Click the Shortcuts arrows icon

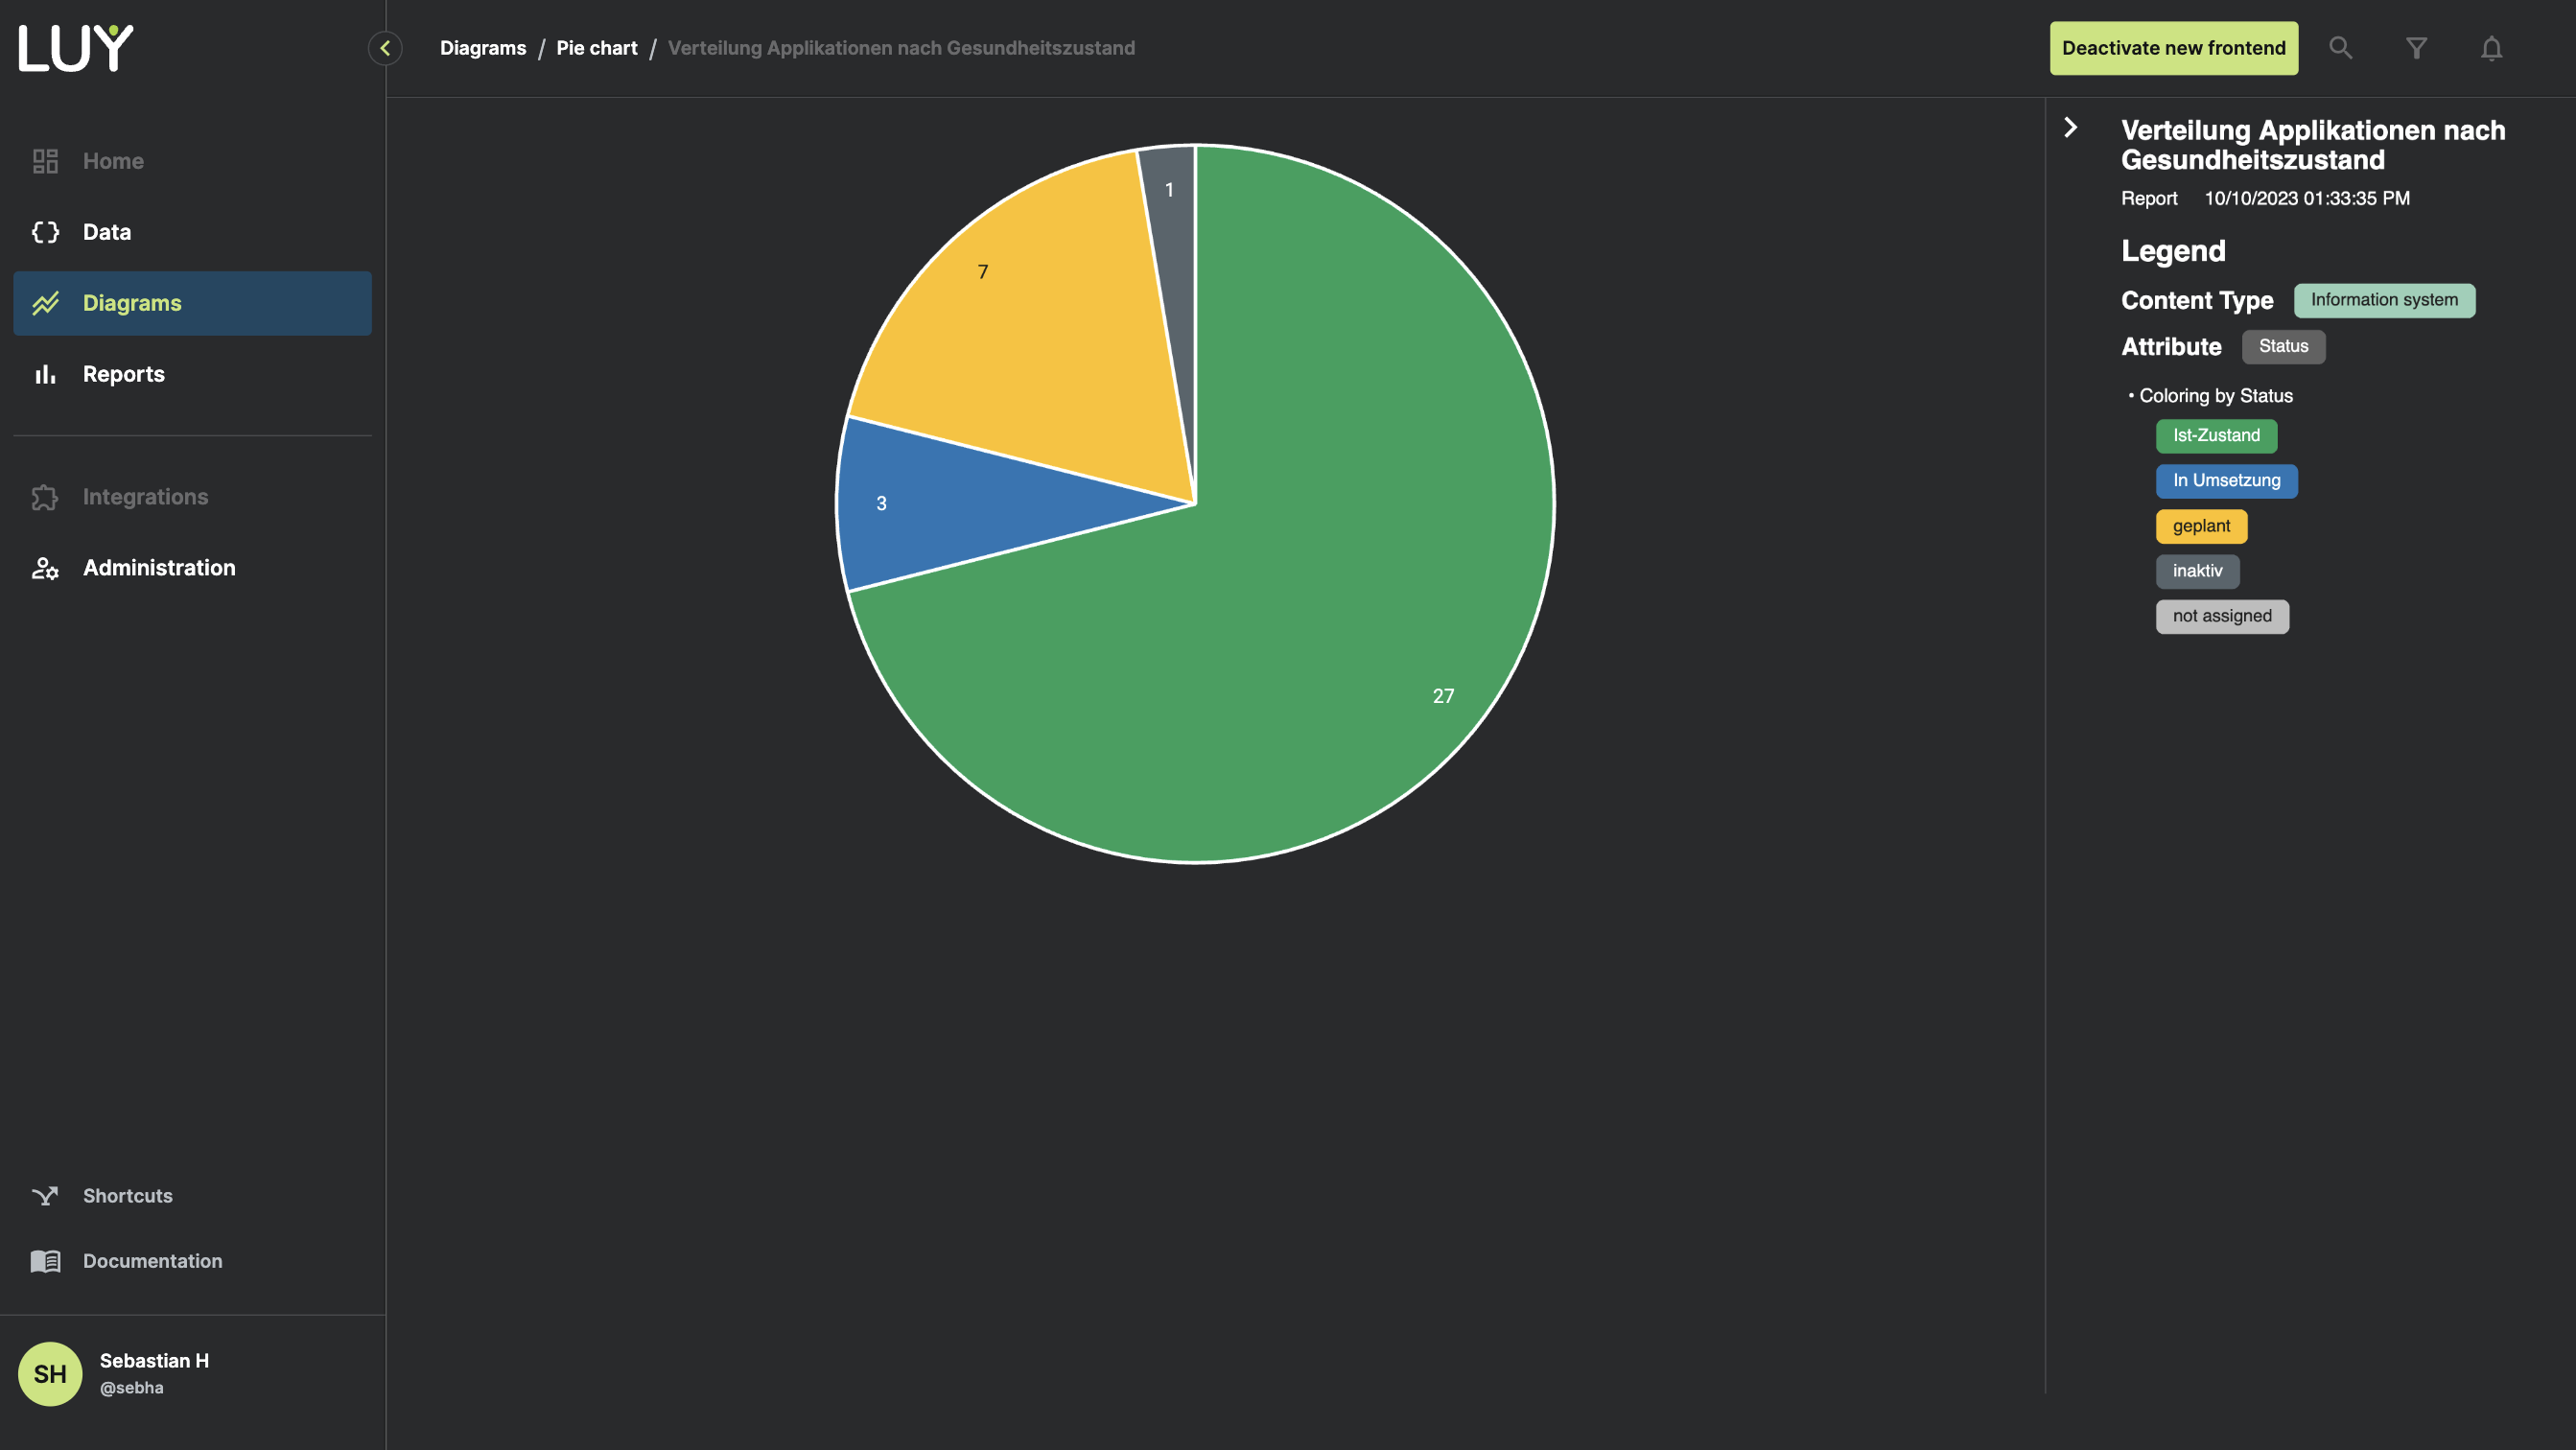(x=45, y=1196)
